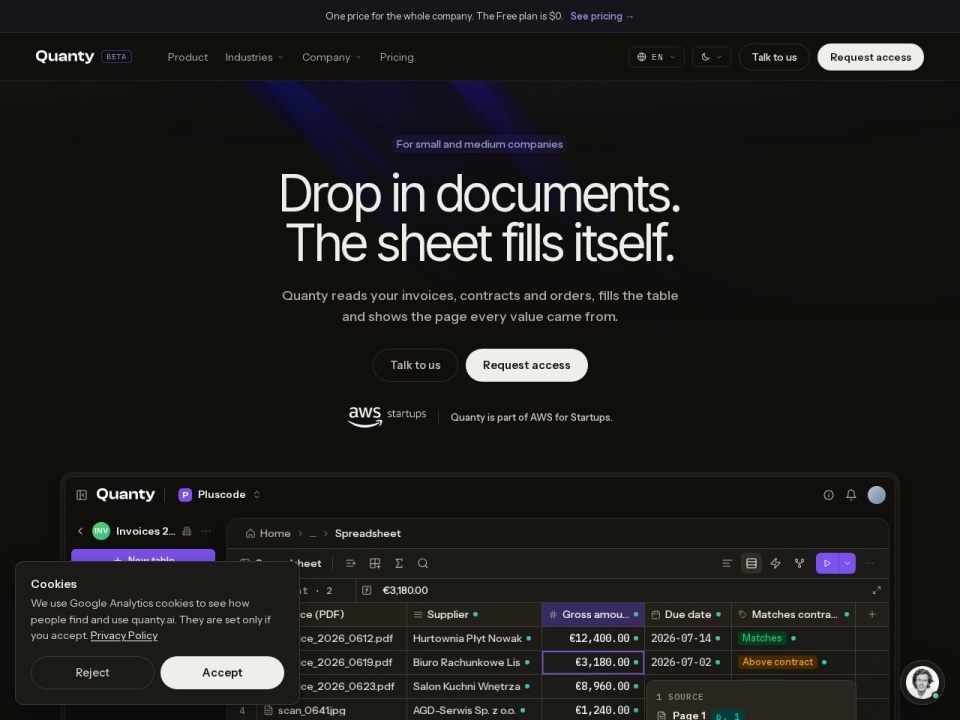Accept cookies
The width and height of the screenshot is (960, 720).
tap(222, 672)
